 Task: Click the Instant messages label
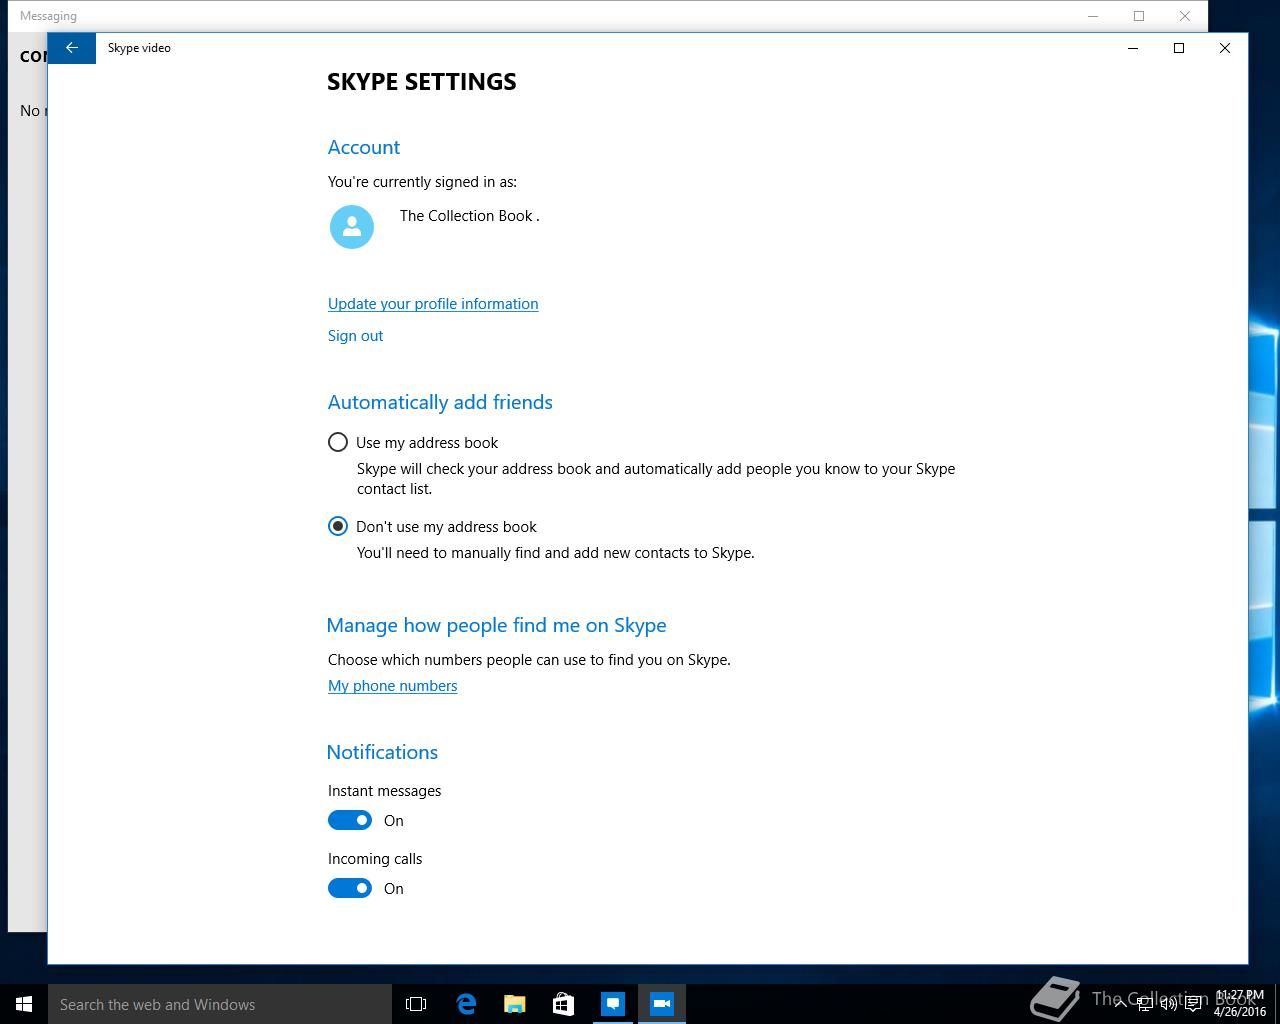pos(384,791)
